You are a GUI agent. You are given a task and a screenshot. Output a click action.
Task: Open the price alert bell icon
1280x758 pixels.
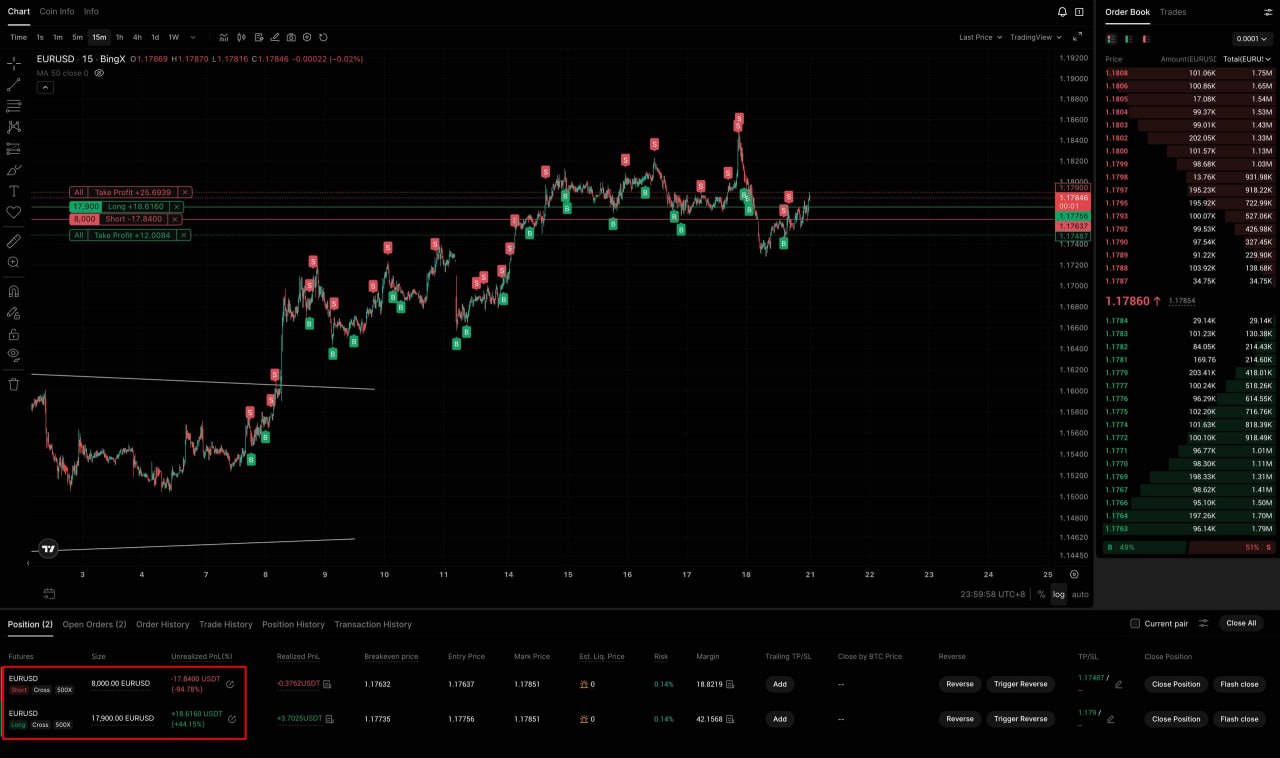[1062, 12]
